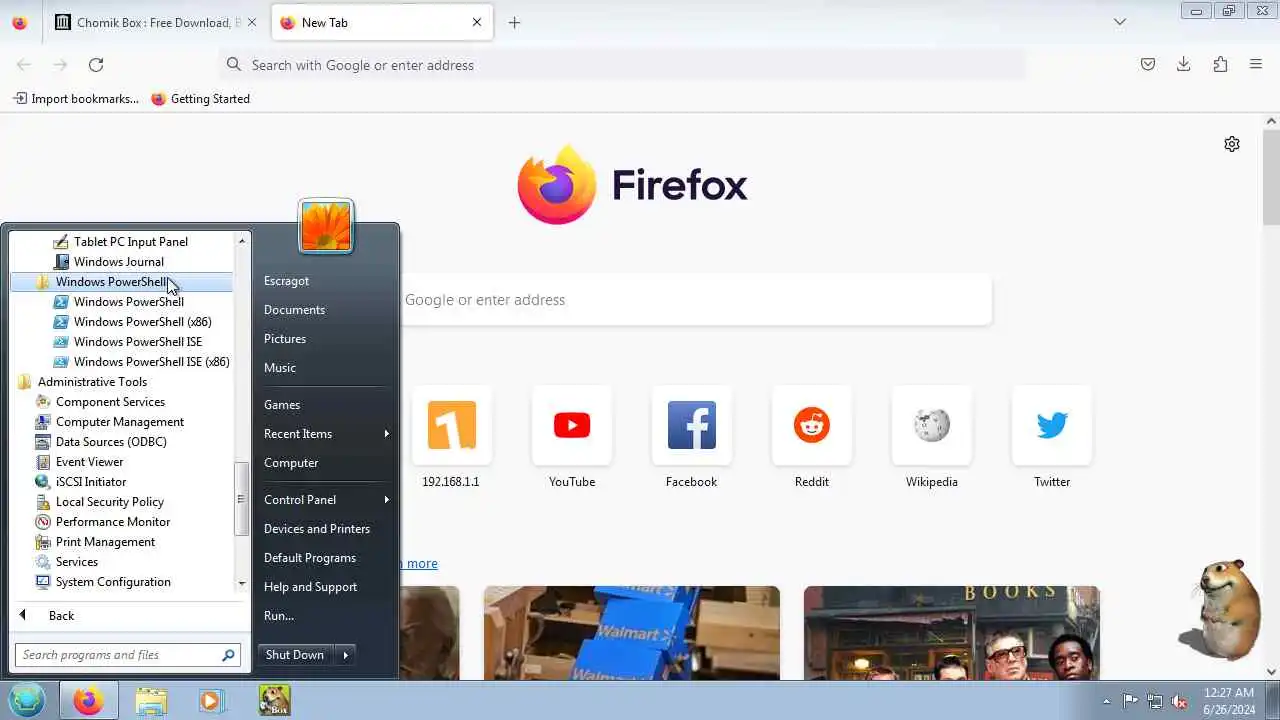Screen dimensions: 1280x720
Task: Click the programs list scroll up arrow
Action: tap(241, 241)
